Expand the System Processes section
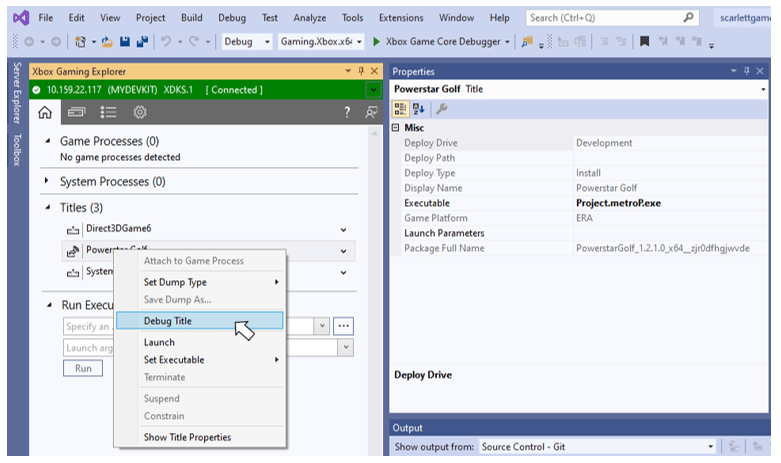781x463 pixels. [46, 181]
